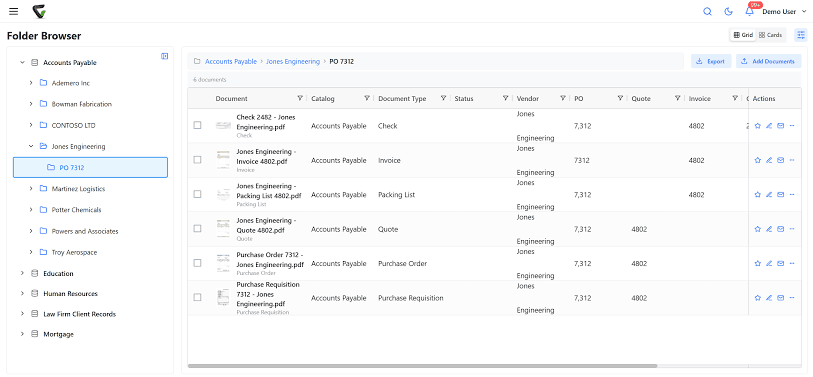This screenshot has width=813, height=377.
Task: Filter the Document Type column
Action: (x=443, y=98)
